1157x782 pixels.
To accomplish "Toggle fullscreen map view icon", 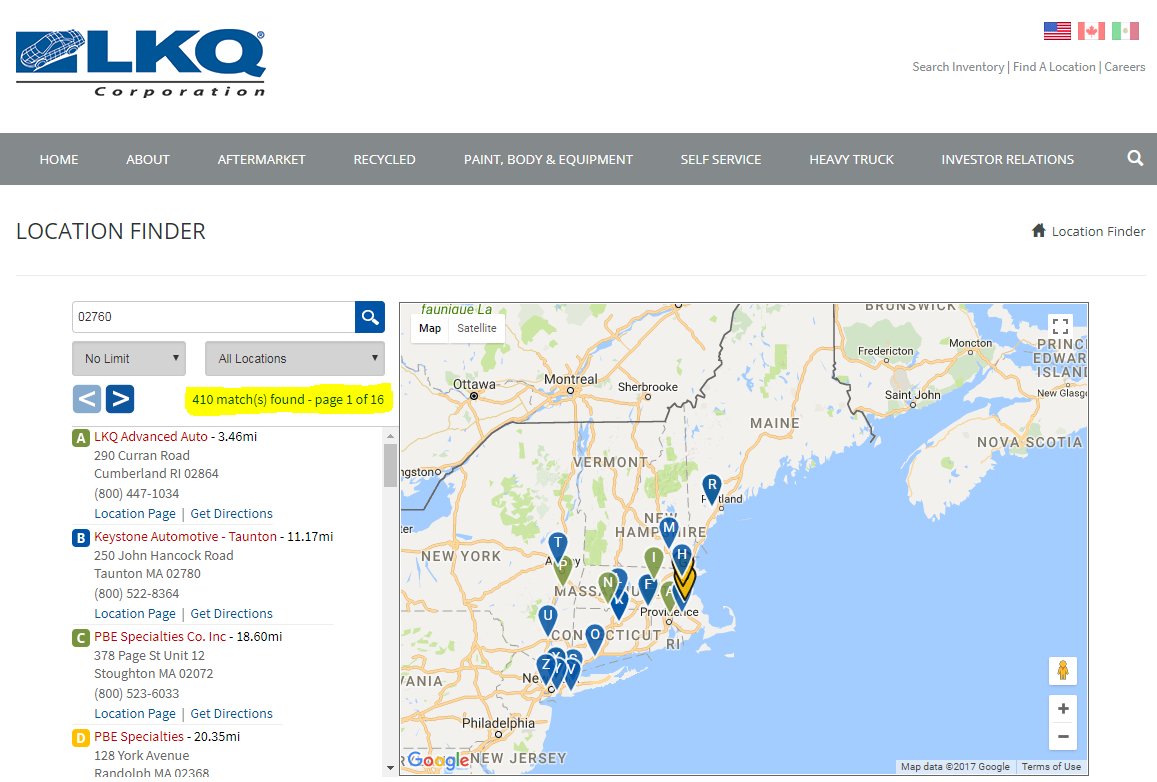I will [1060, 326].
